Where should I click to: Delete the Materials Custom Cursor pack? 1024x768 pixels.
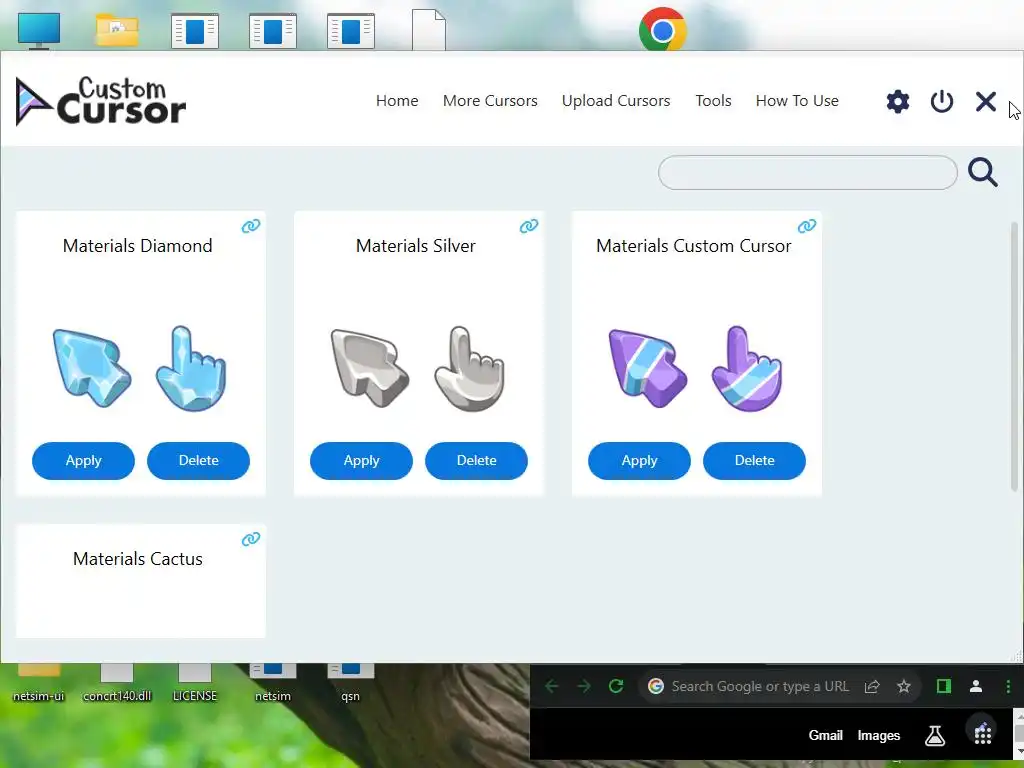pyautogui.click(x=754, y=460)
